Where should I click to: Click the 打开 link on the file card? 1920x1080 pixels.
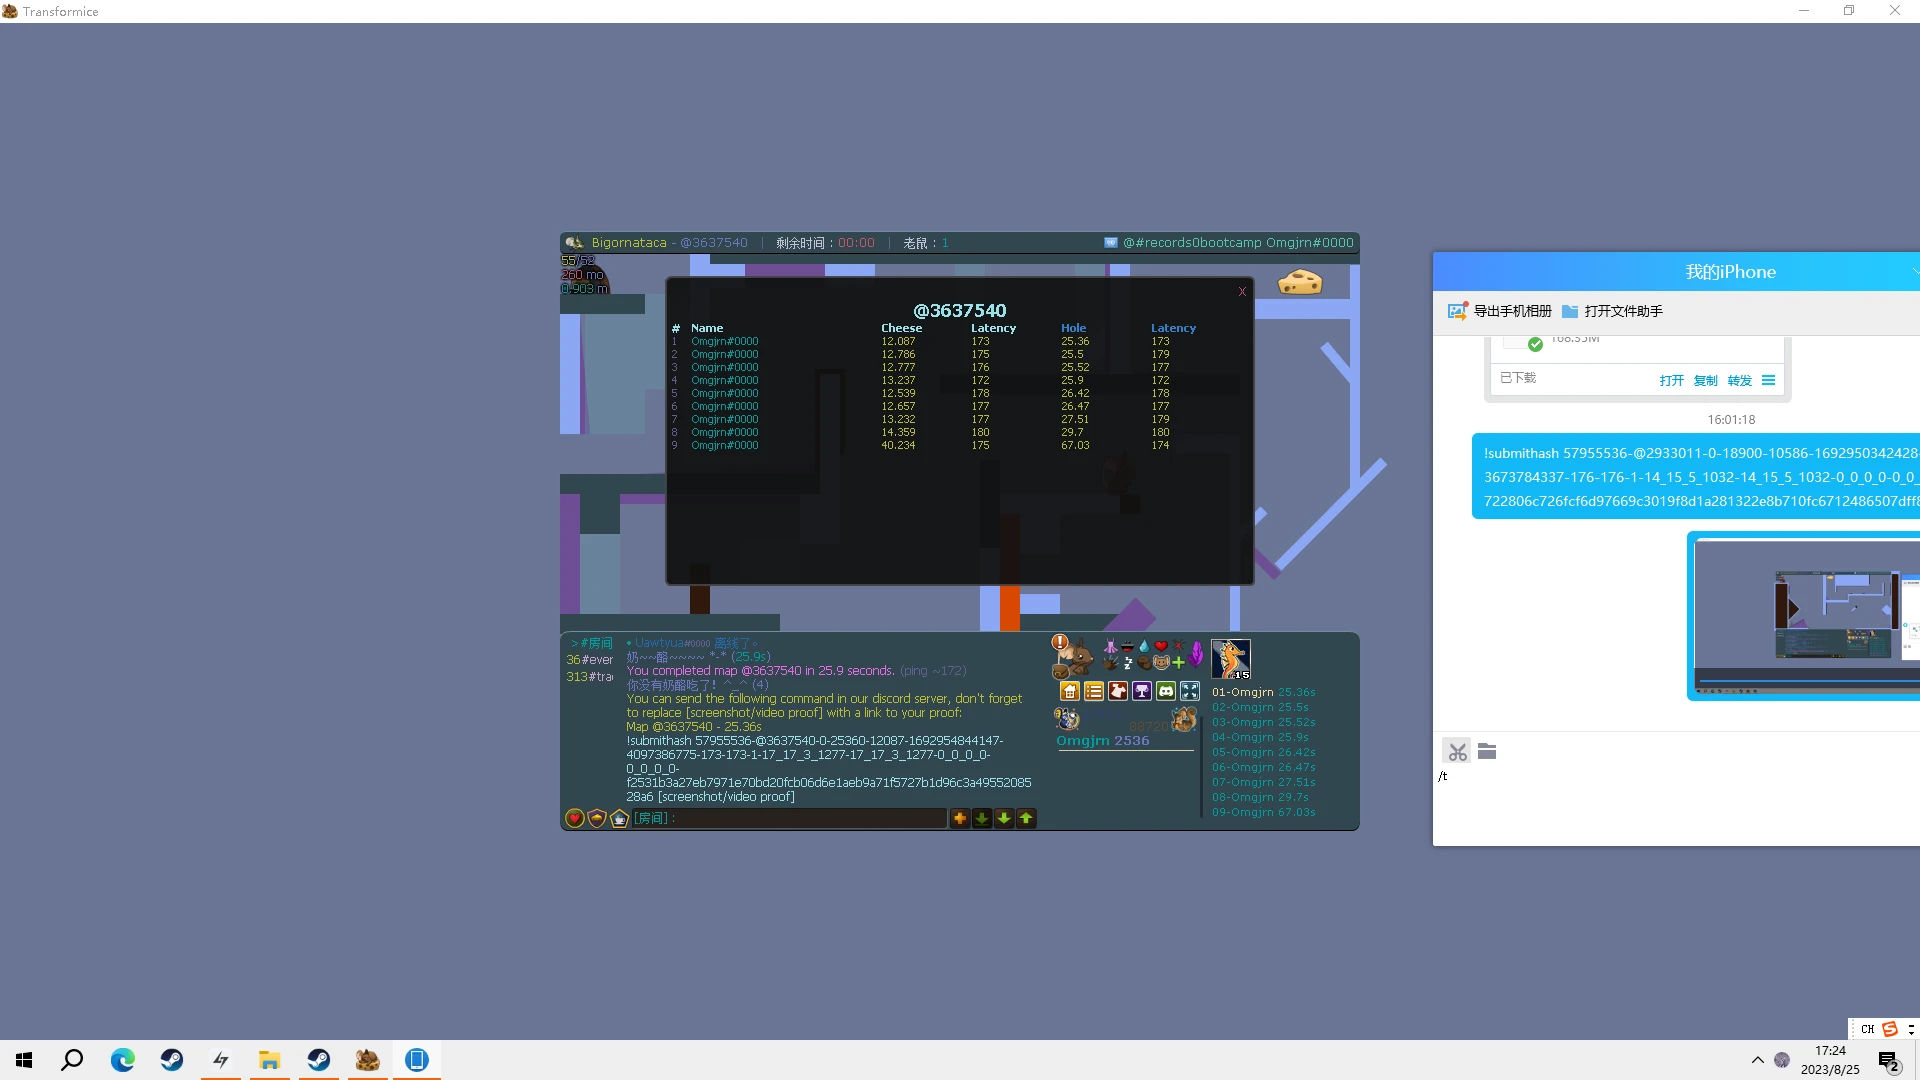click(x=1671, y=381)
